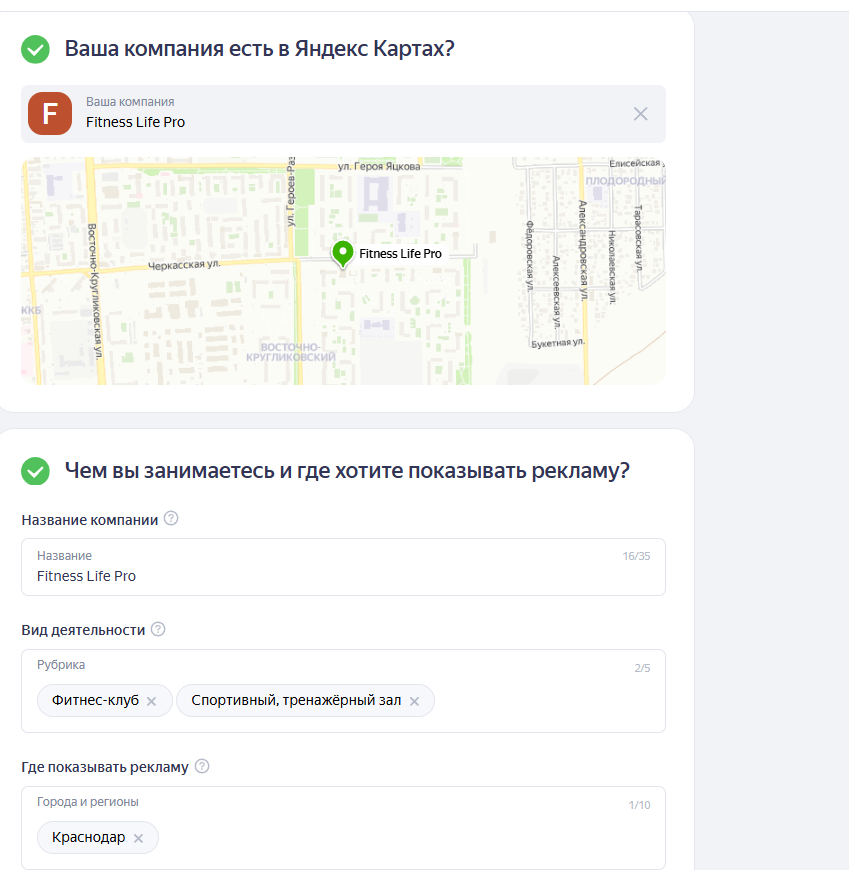Click the orange F company logo
Screen dimensions: 849x870
pyautogui.click(x=50, y=114)
